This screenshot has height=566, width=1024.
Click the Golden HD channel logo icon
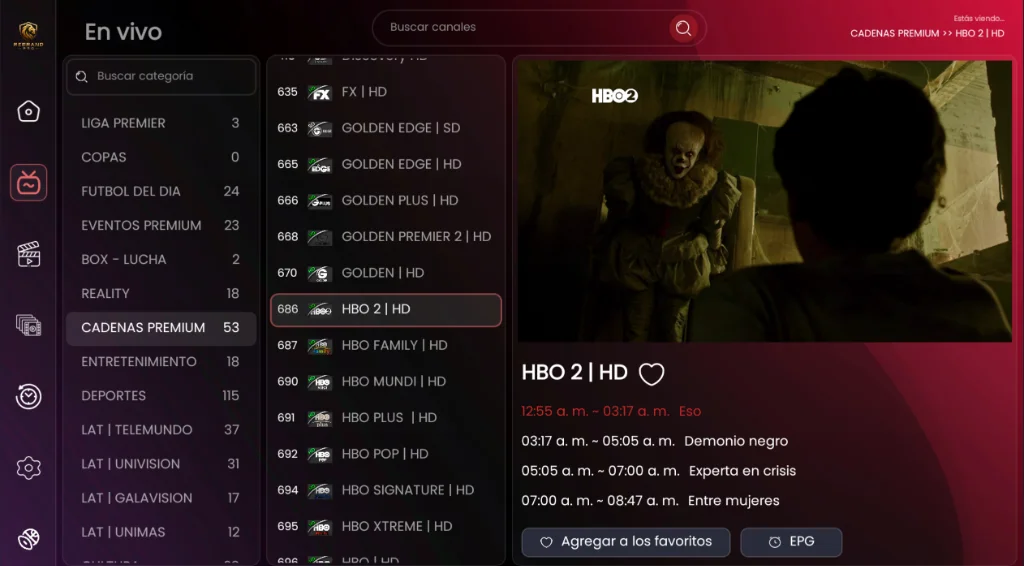(x=320, y=274)
